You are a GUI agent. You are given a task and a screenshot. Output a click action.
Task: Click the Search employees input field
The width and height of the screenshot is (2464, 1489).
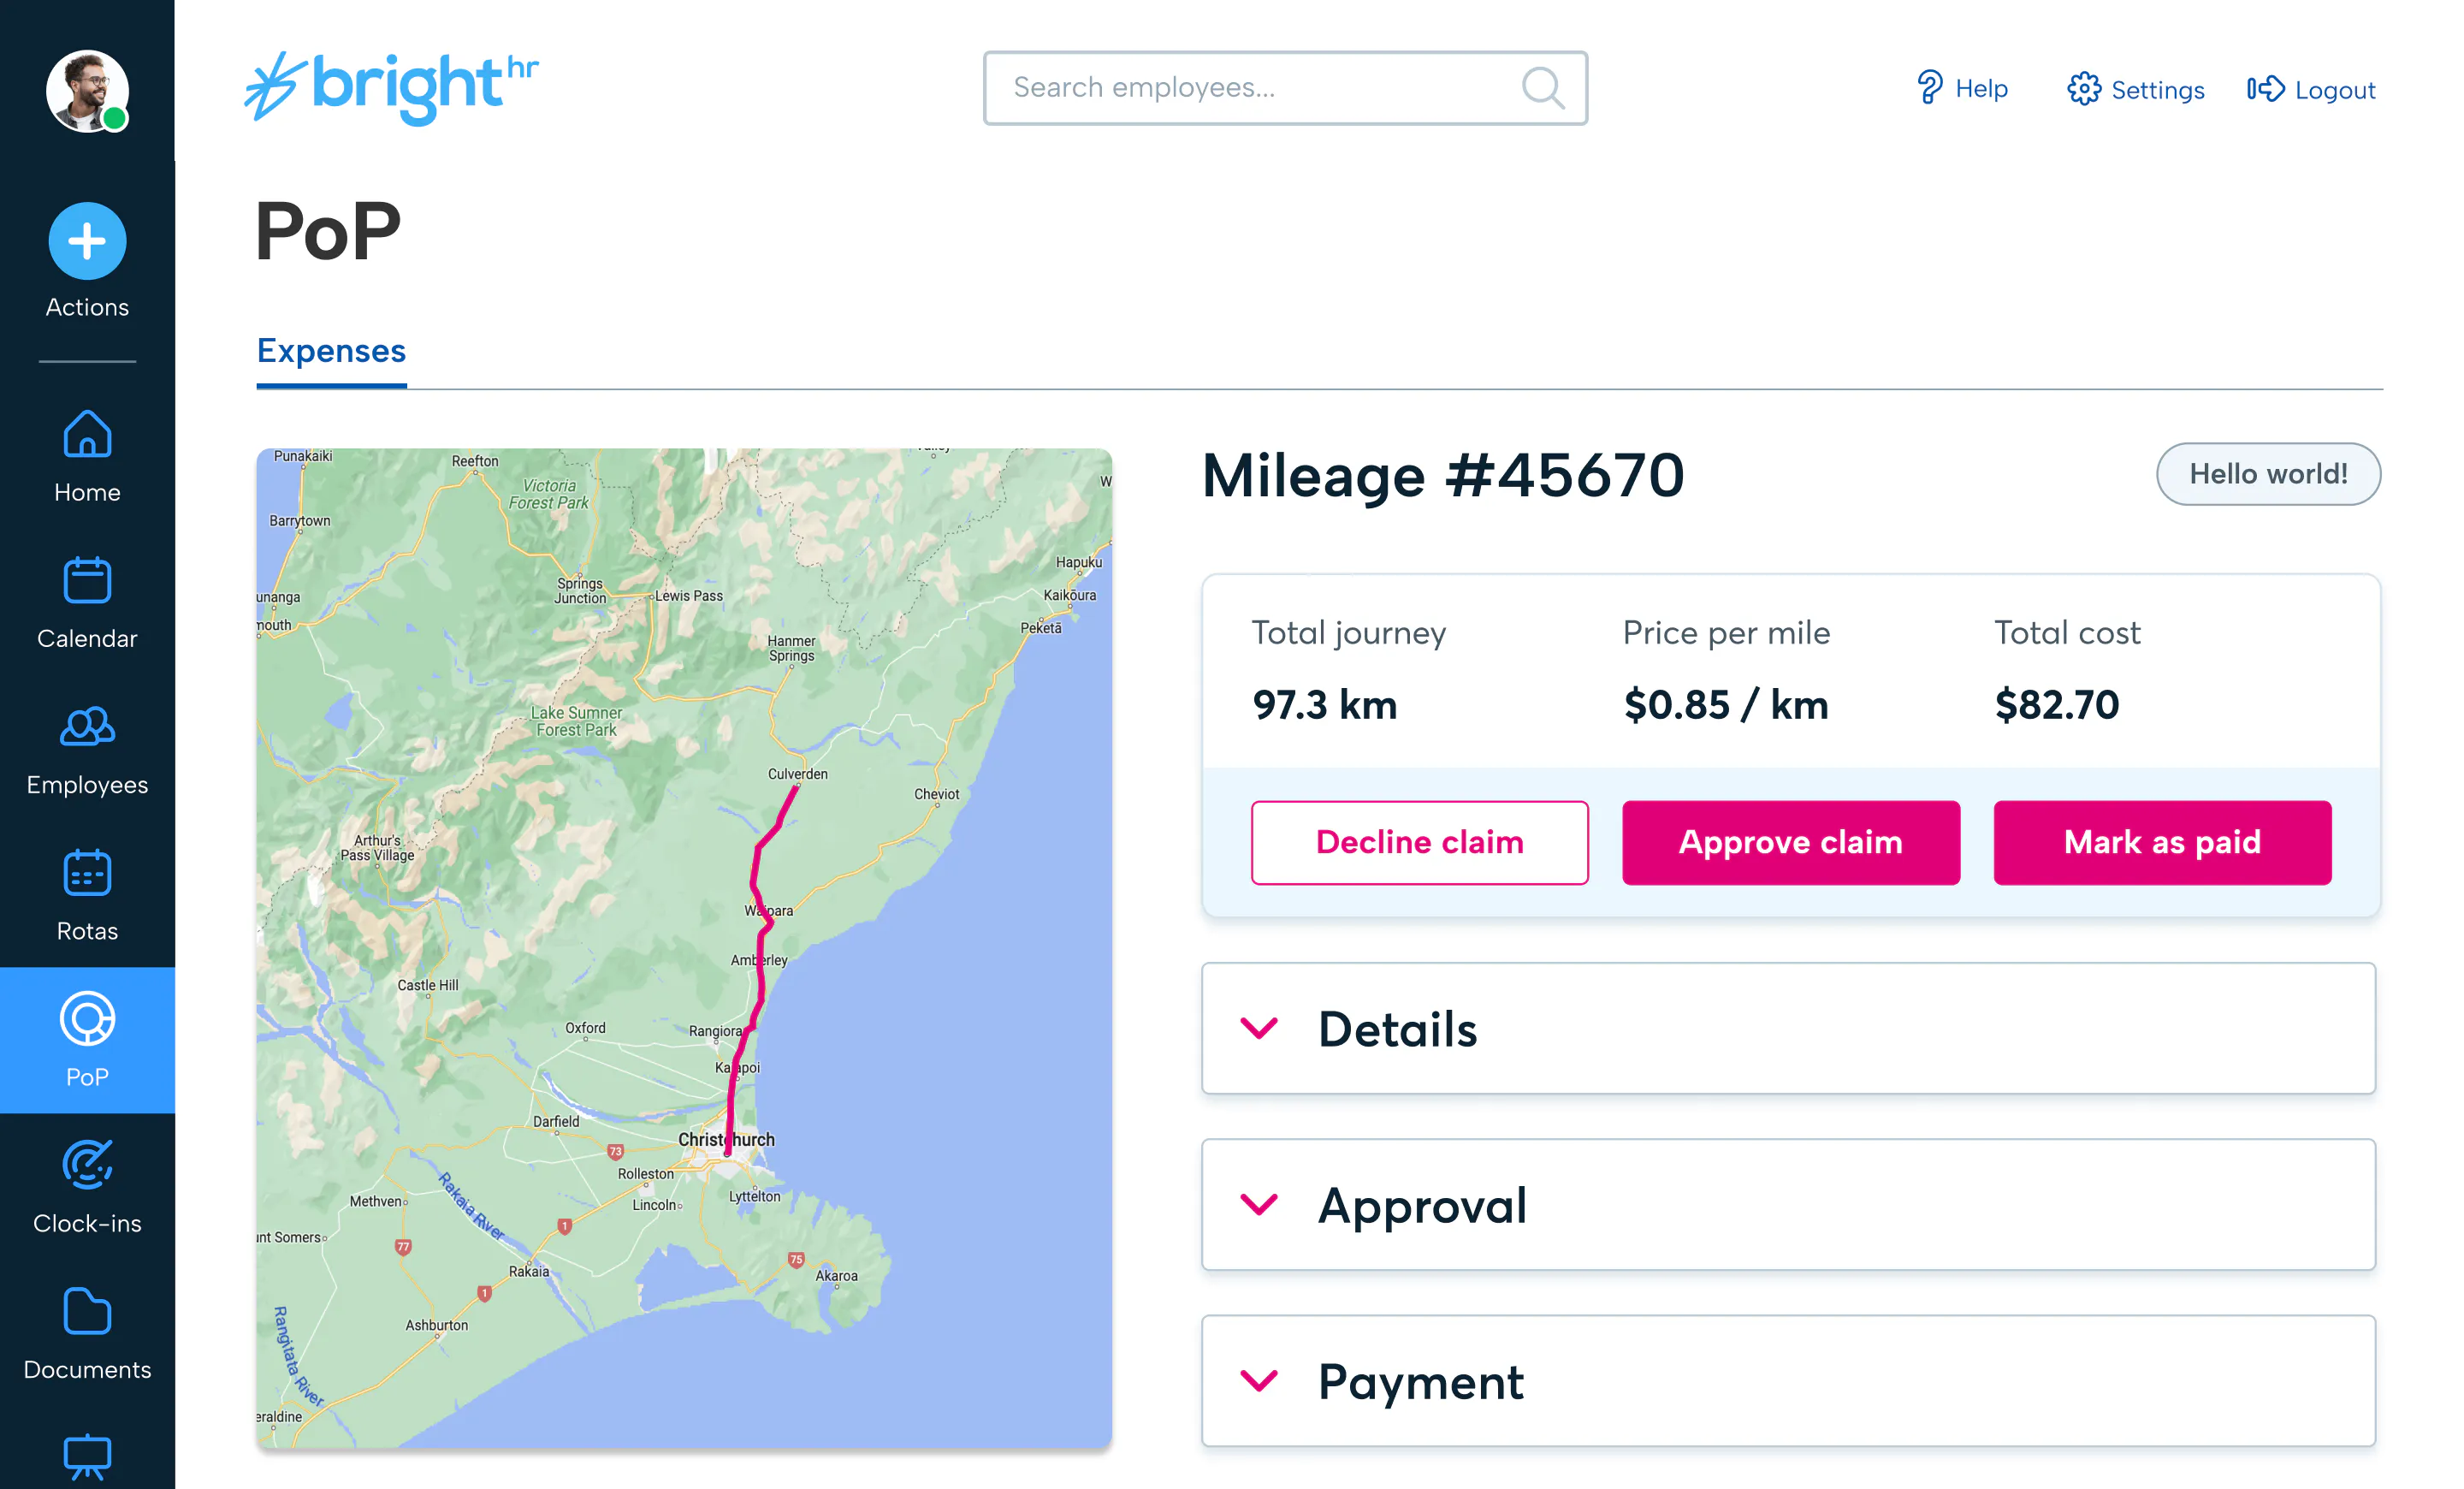click(1285, 88)
